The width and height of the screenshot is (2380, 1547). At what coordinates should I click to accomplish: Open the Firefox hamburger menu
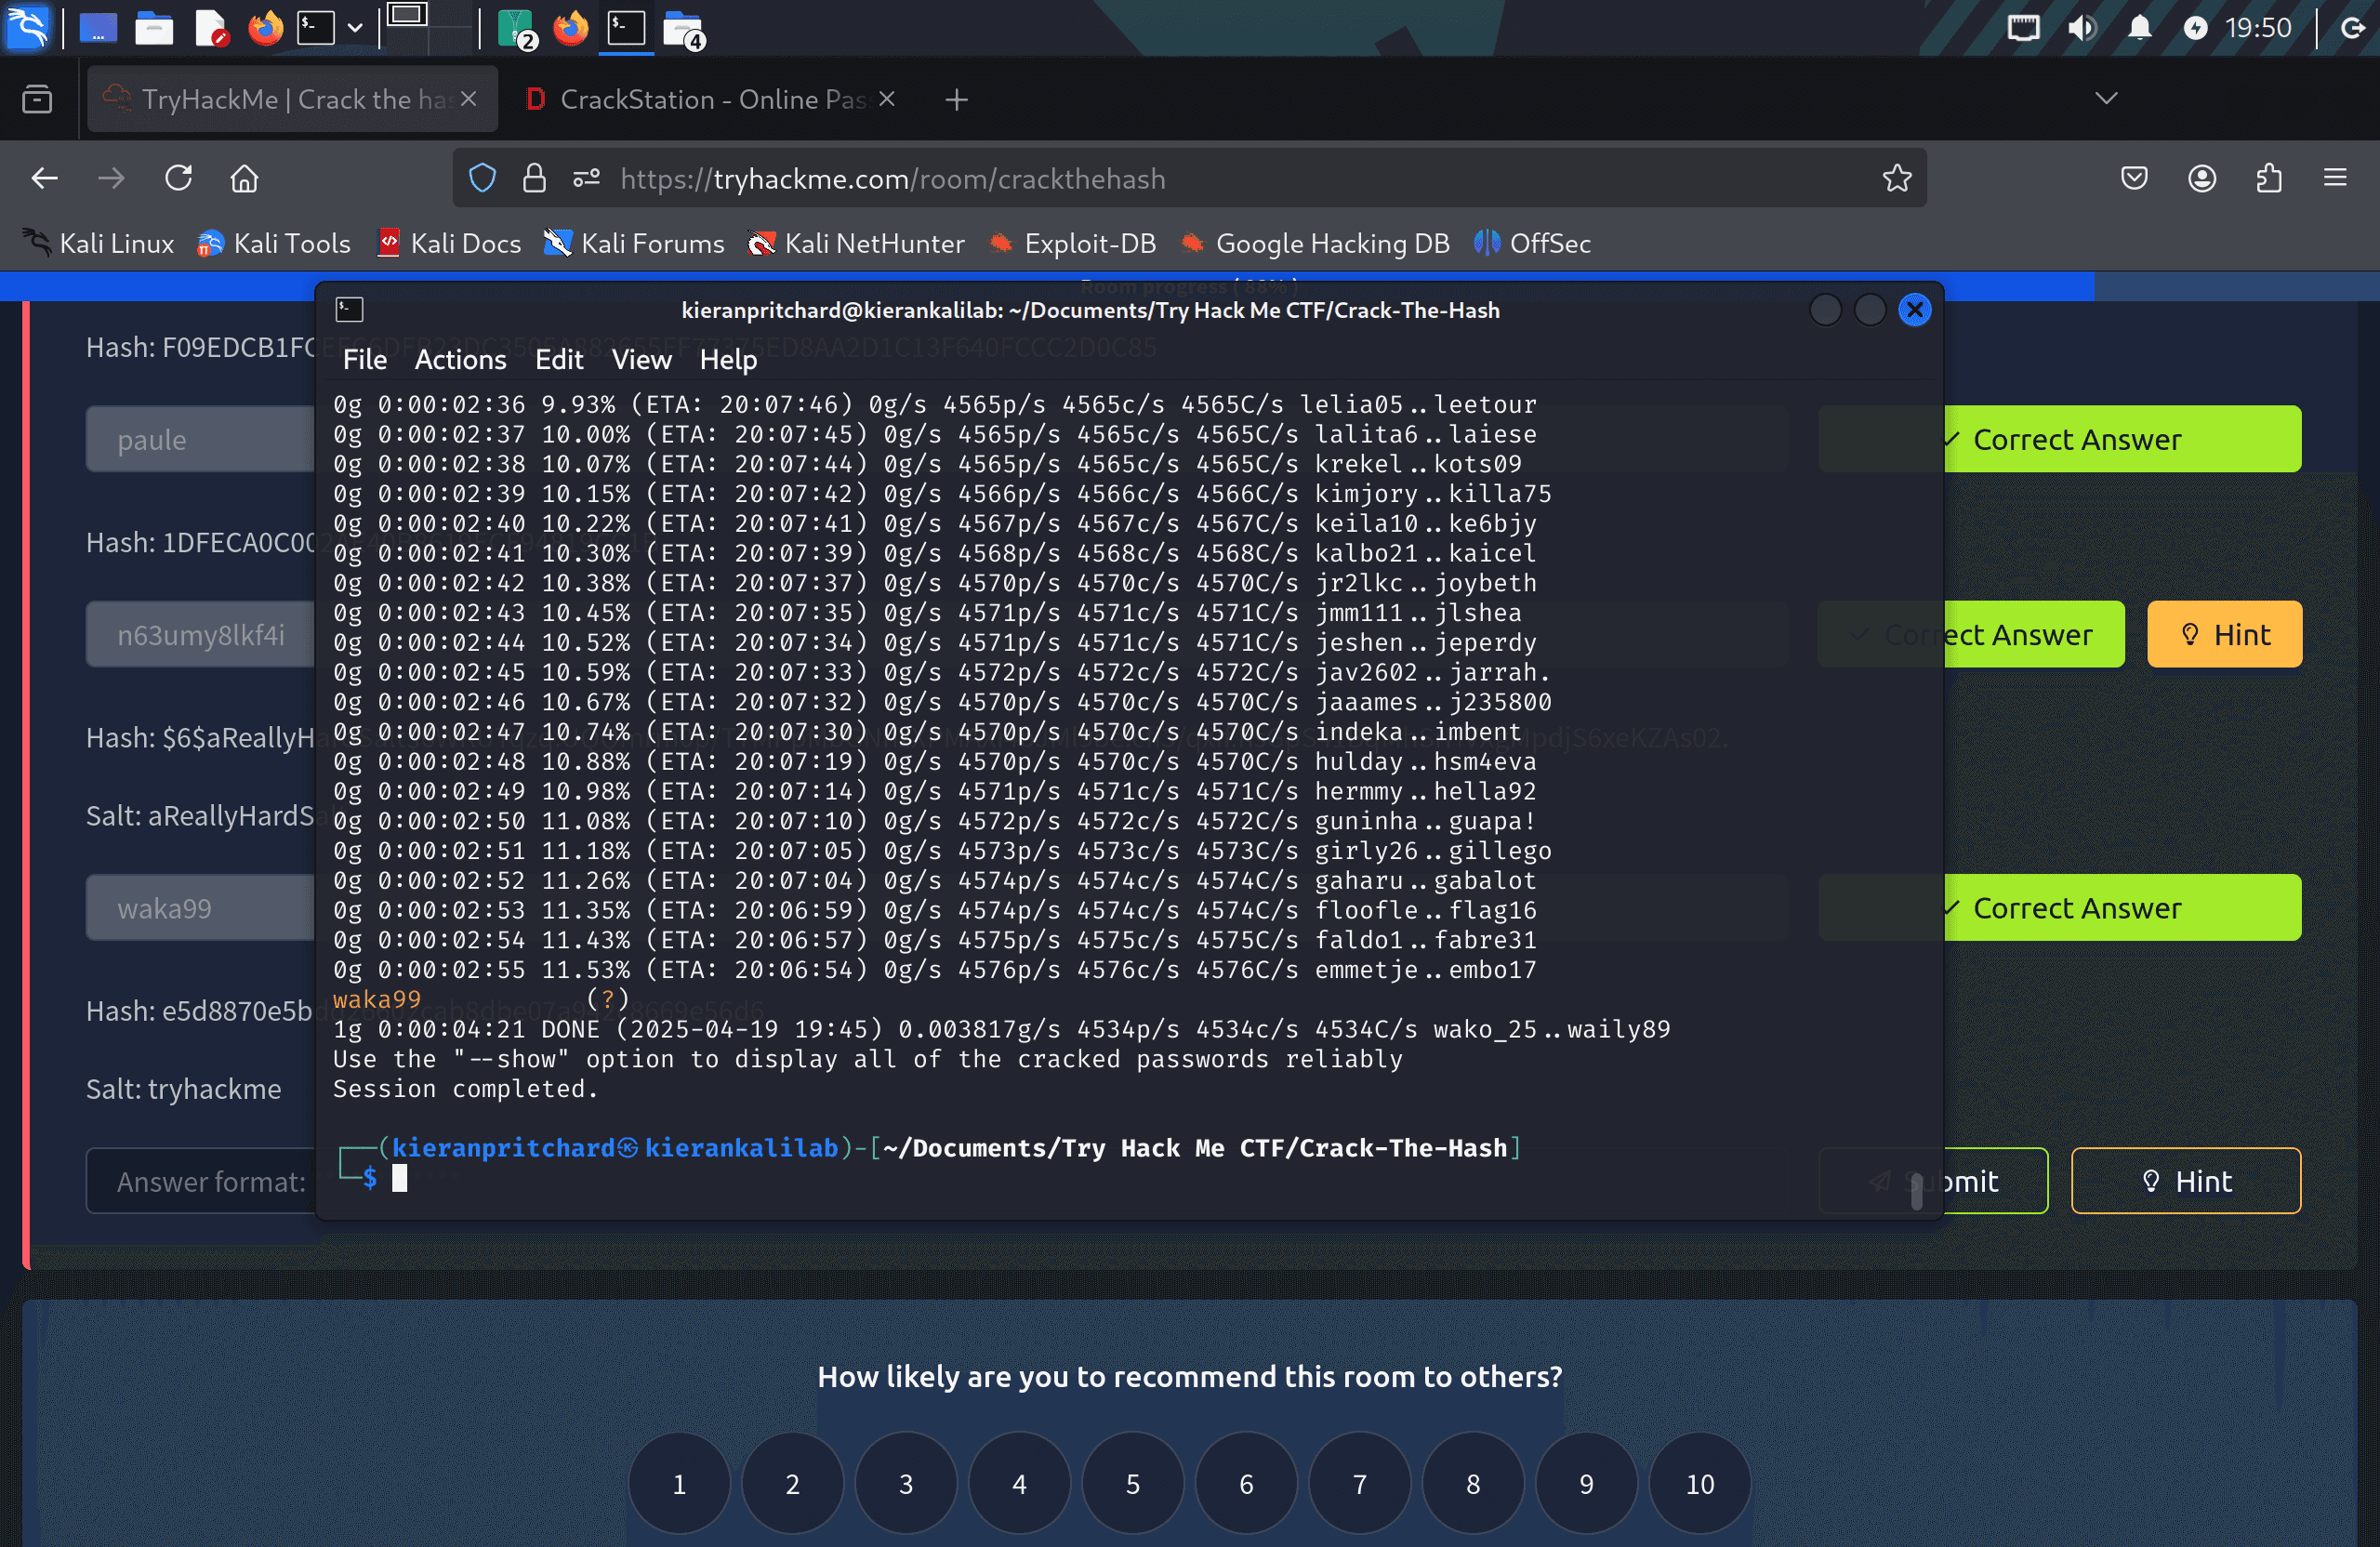2335,178
